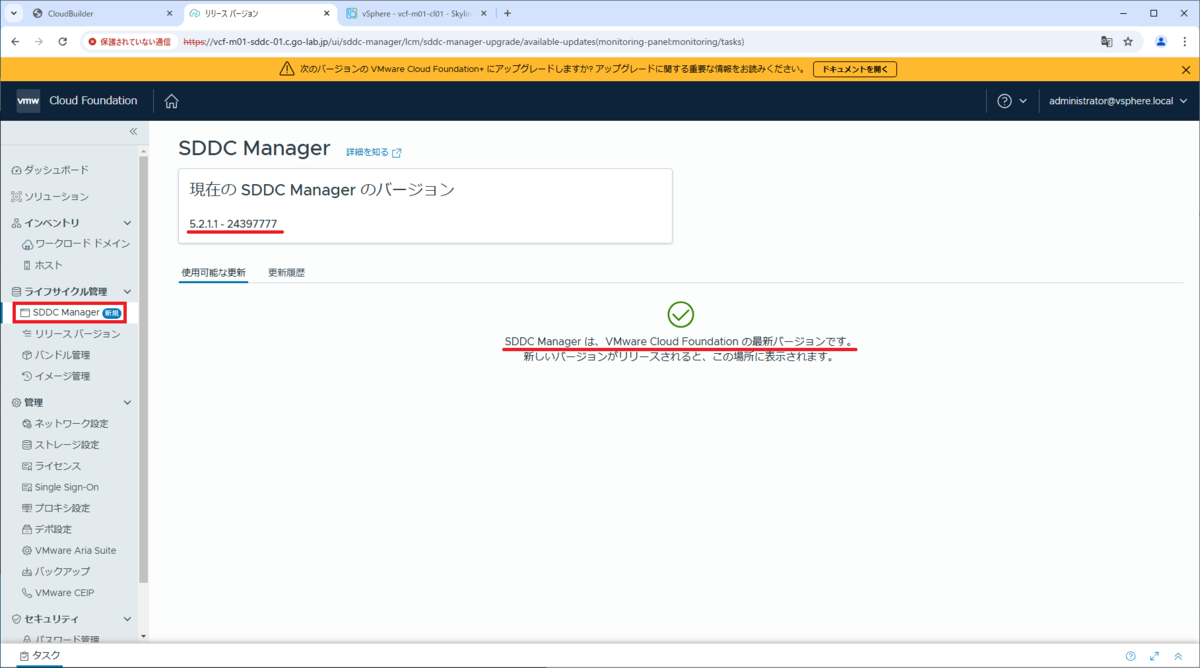
Task: Select the リリース バージョン browser tab
Action: pos(259,13)
